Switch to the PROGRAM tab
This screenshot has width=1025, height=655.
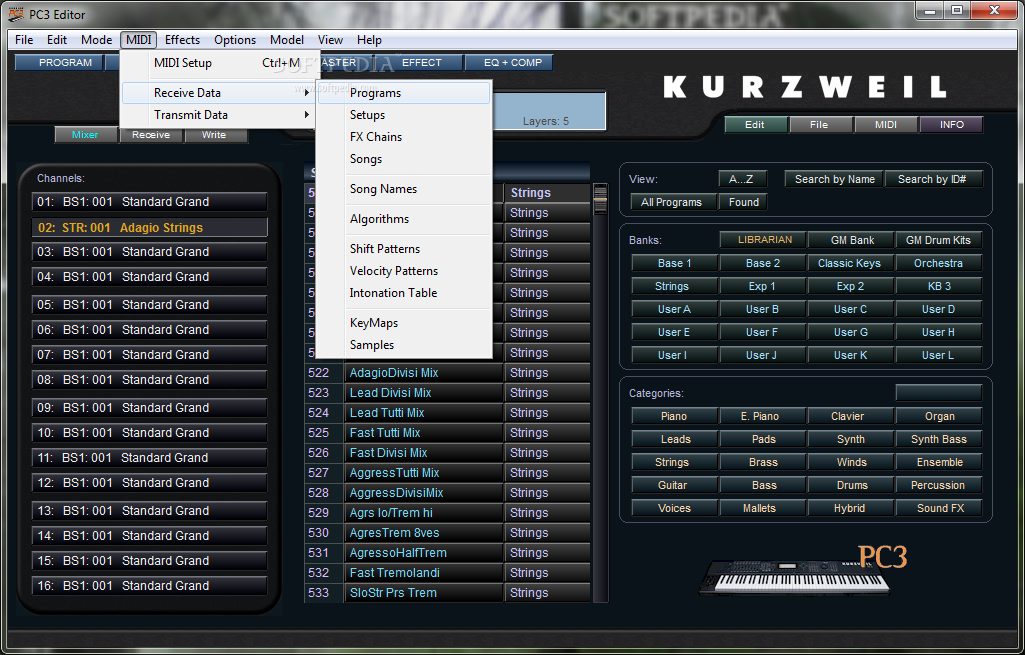(59, 63)
